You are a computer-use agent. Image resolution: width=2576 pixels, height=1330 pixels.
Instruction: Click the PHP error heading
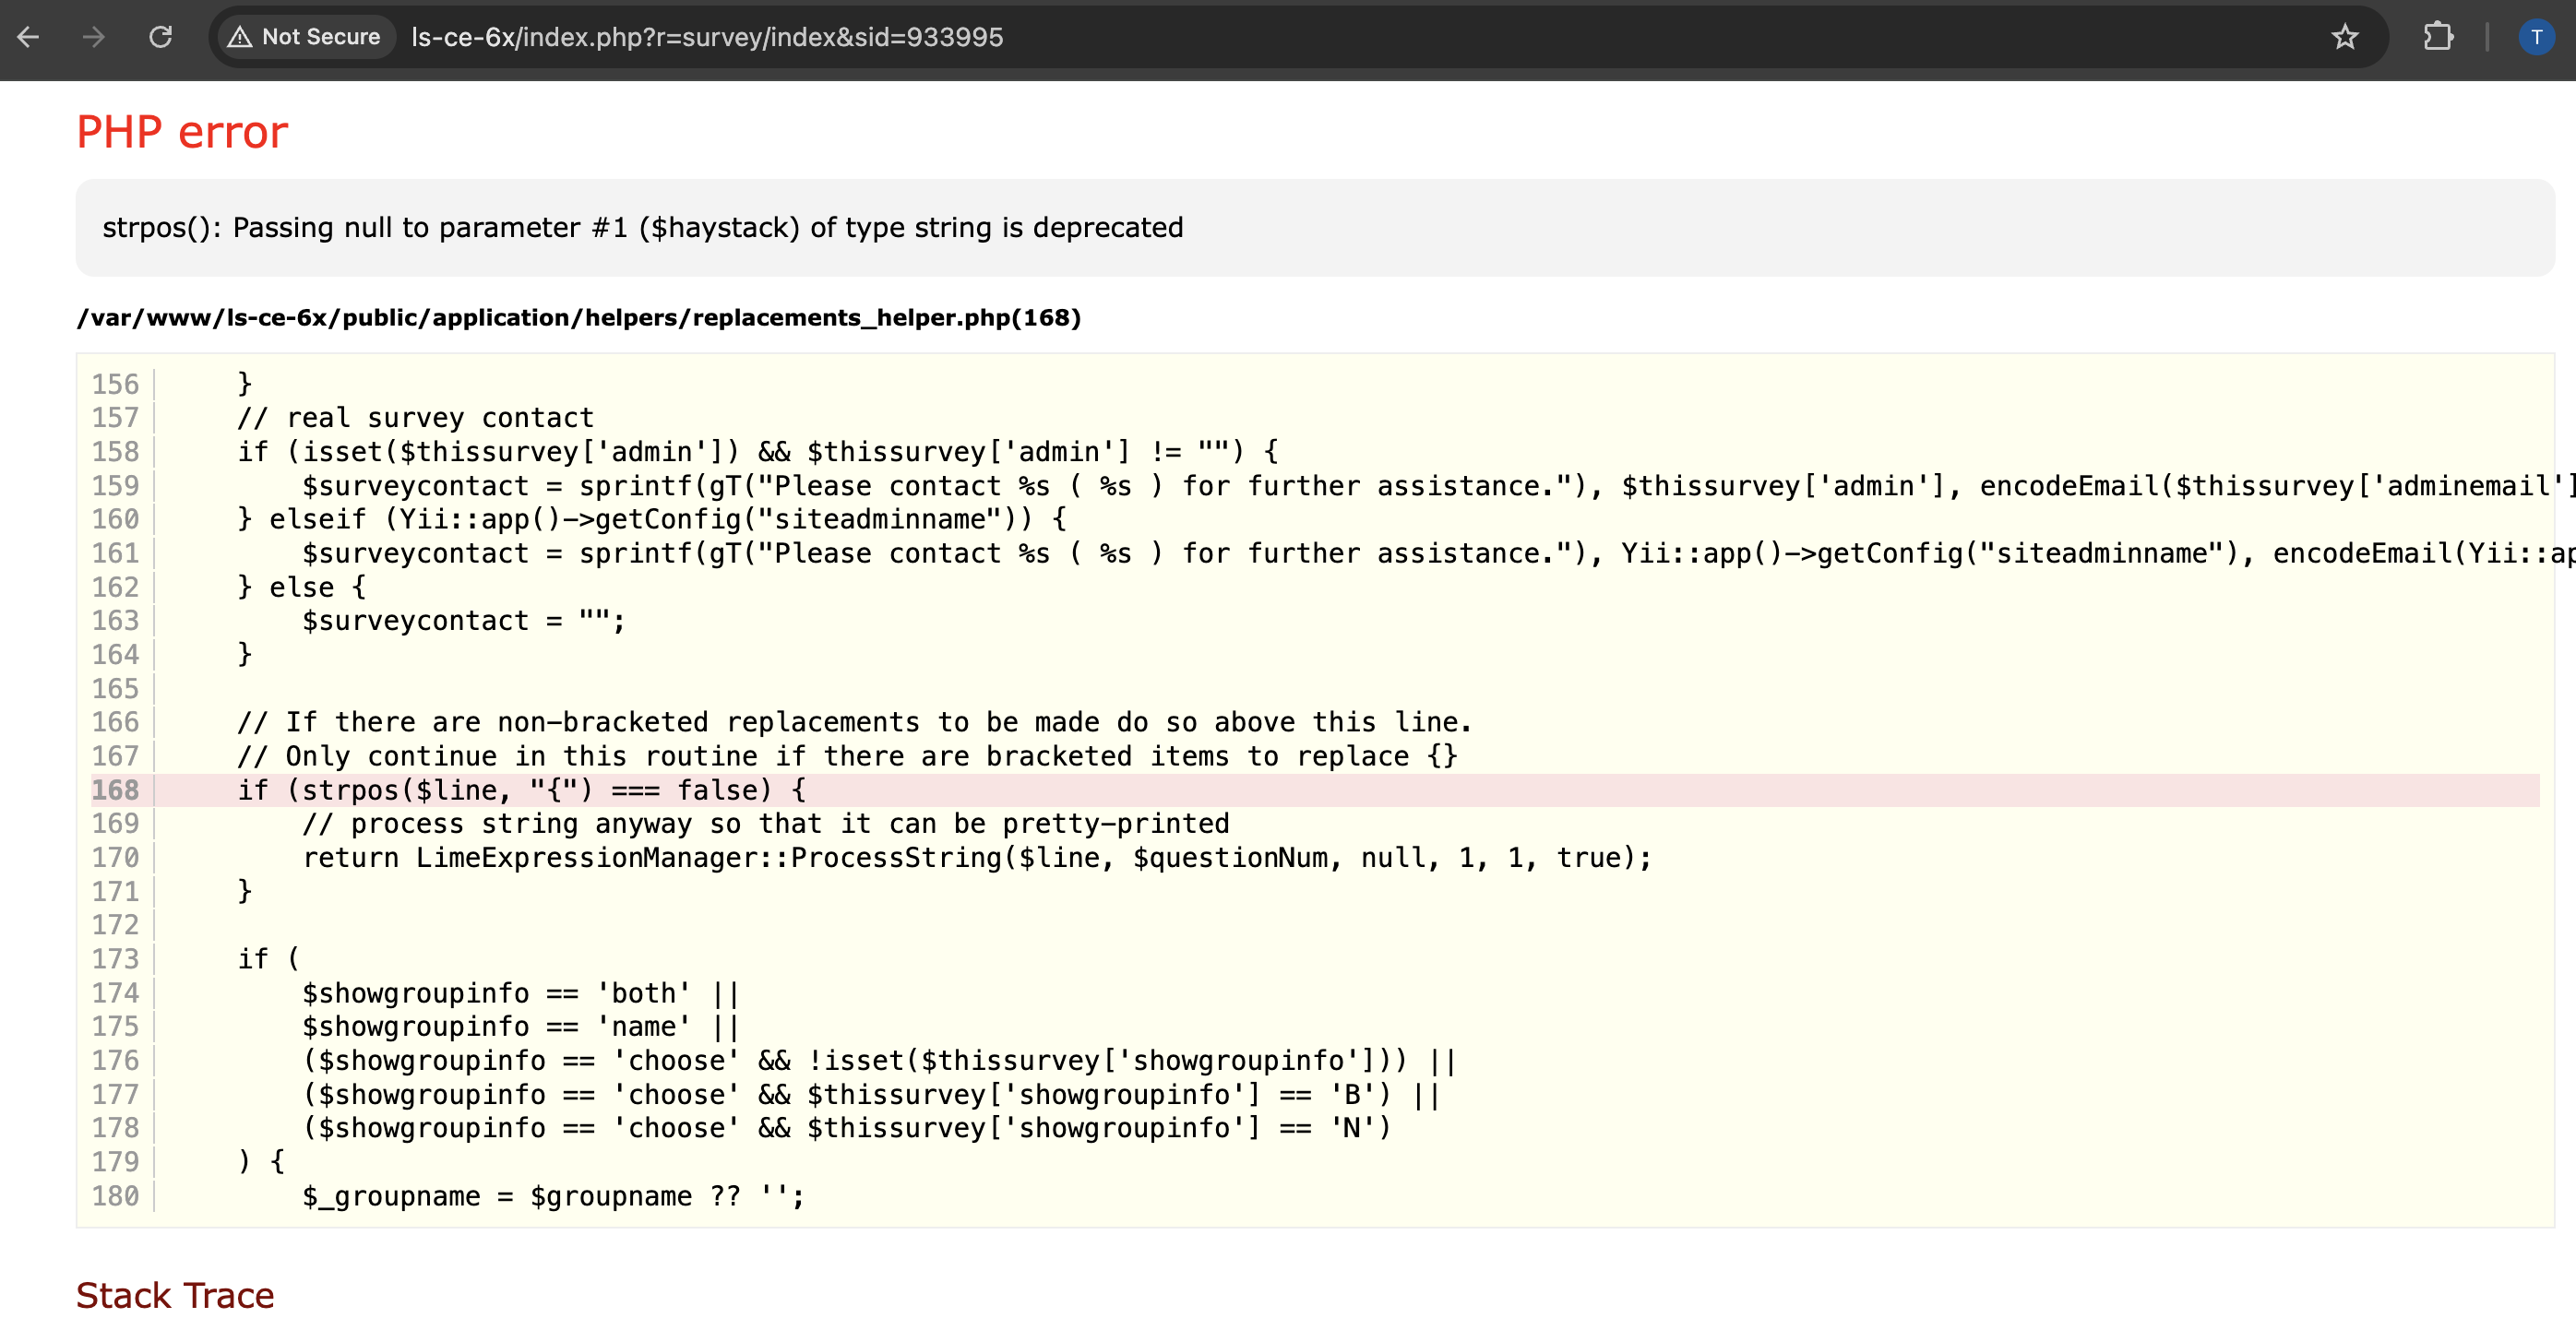point(182,132)
